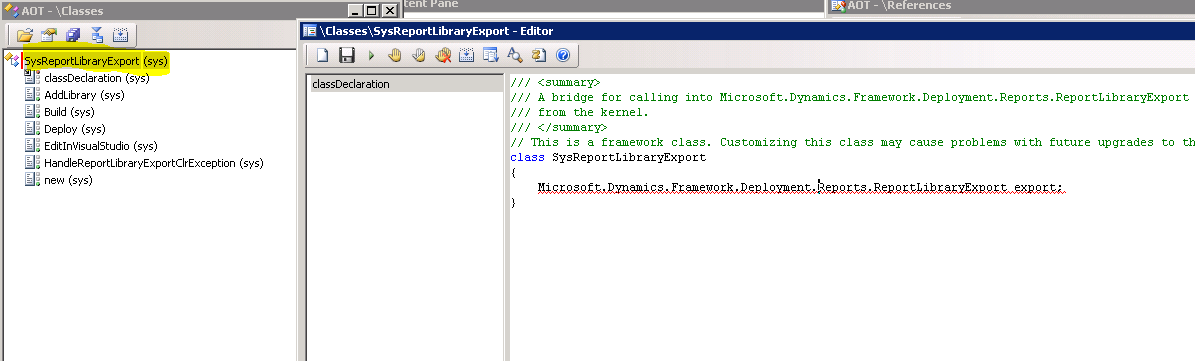Click 'This is a framework class' comment
Viewport: 1195px width, 361px height.
point(852,142)
